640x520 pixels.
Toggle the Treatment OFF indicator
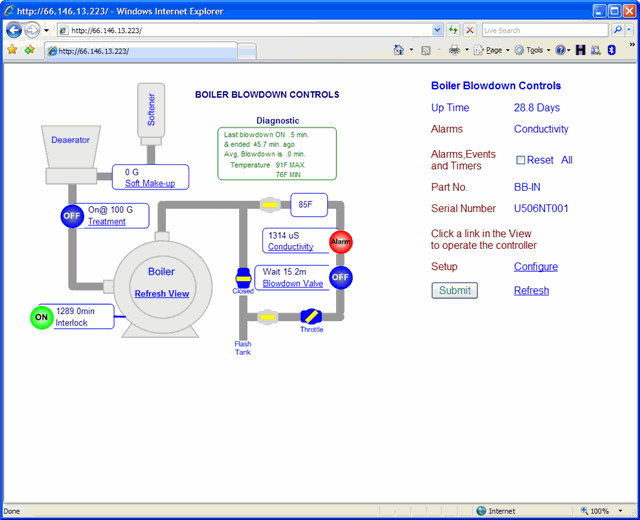click(x=72, y=216)
